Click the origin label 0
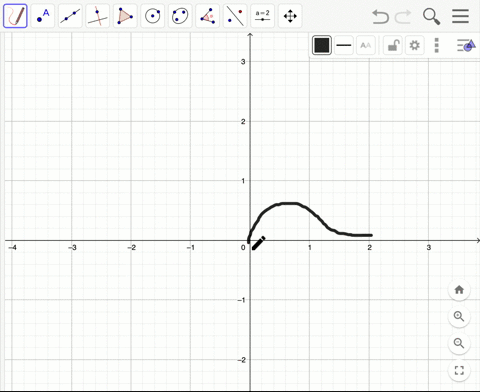480x392 pixels. 243,248
